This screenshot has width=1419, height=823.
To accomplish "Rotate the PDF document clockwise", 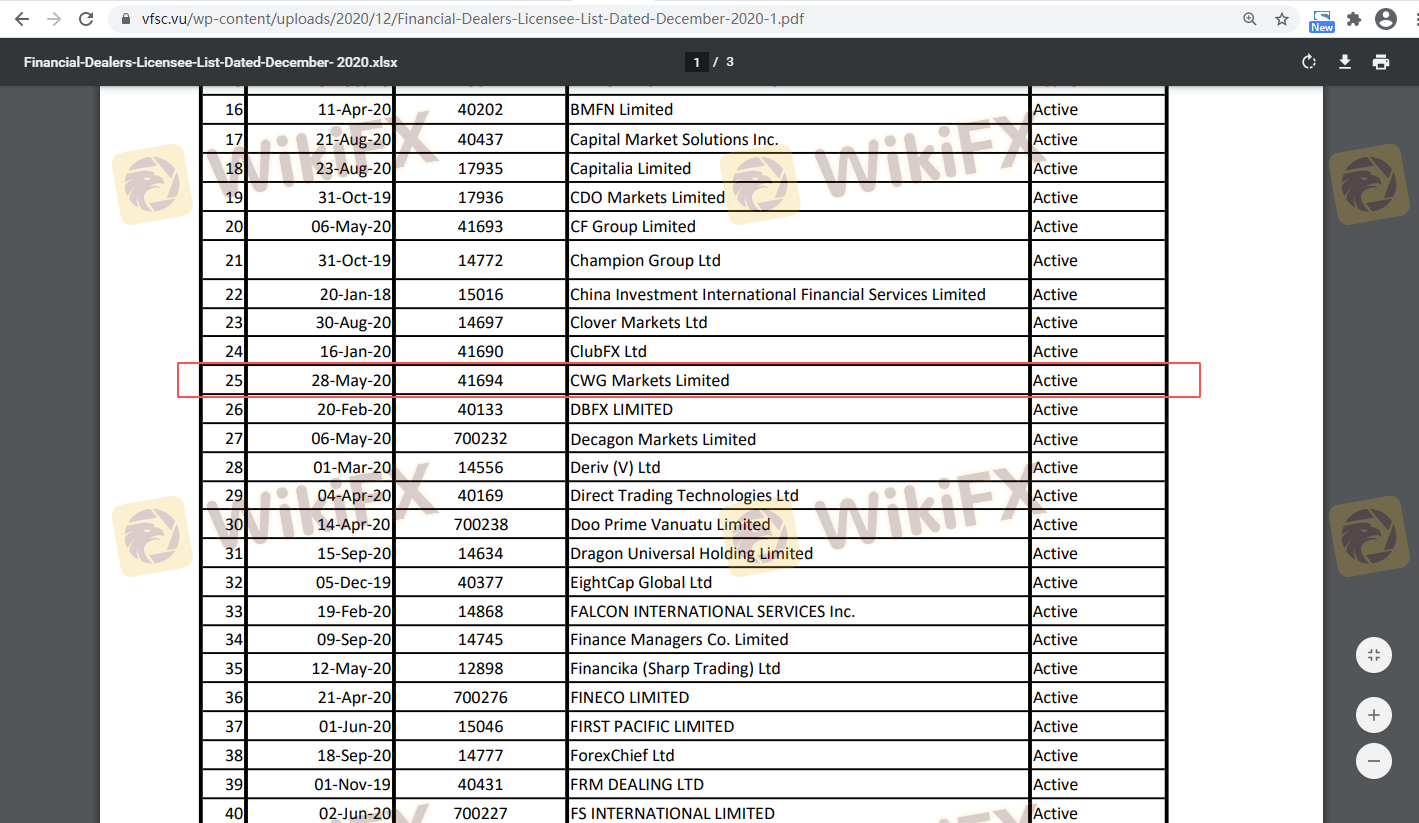I will coord(1308,62).
